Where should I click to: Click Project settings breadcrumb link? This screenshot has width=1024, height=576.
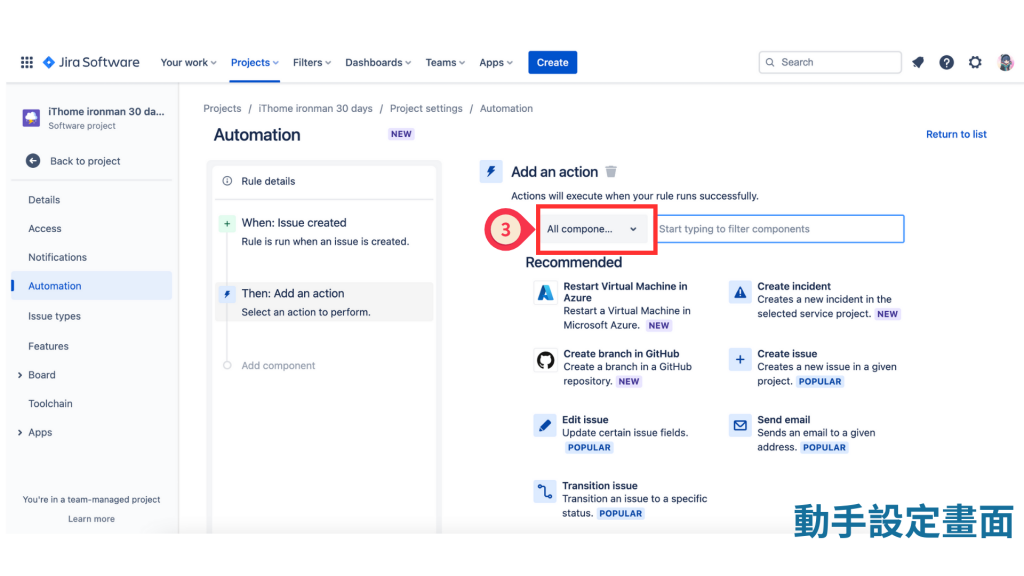click(x=426, y=108)
